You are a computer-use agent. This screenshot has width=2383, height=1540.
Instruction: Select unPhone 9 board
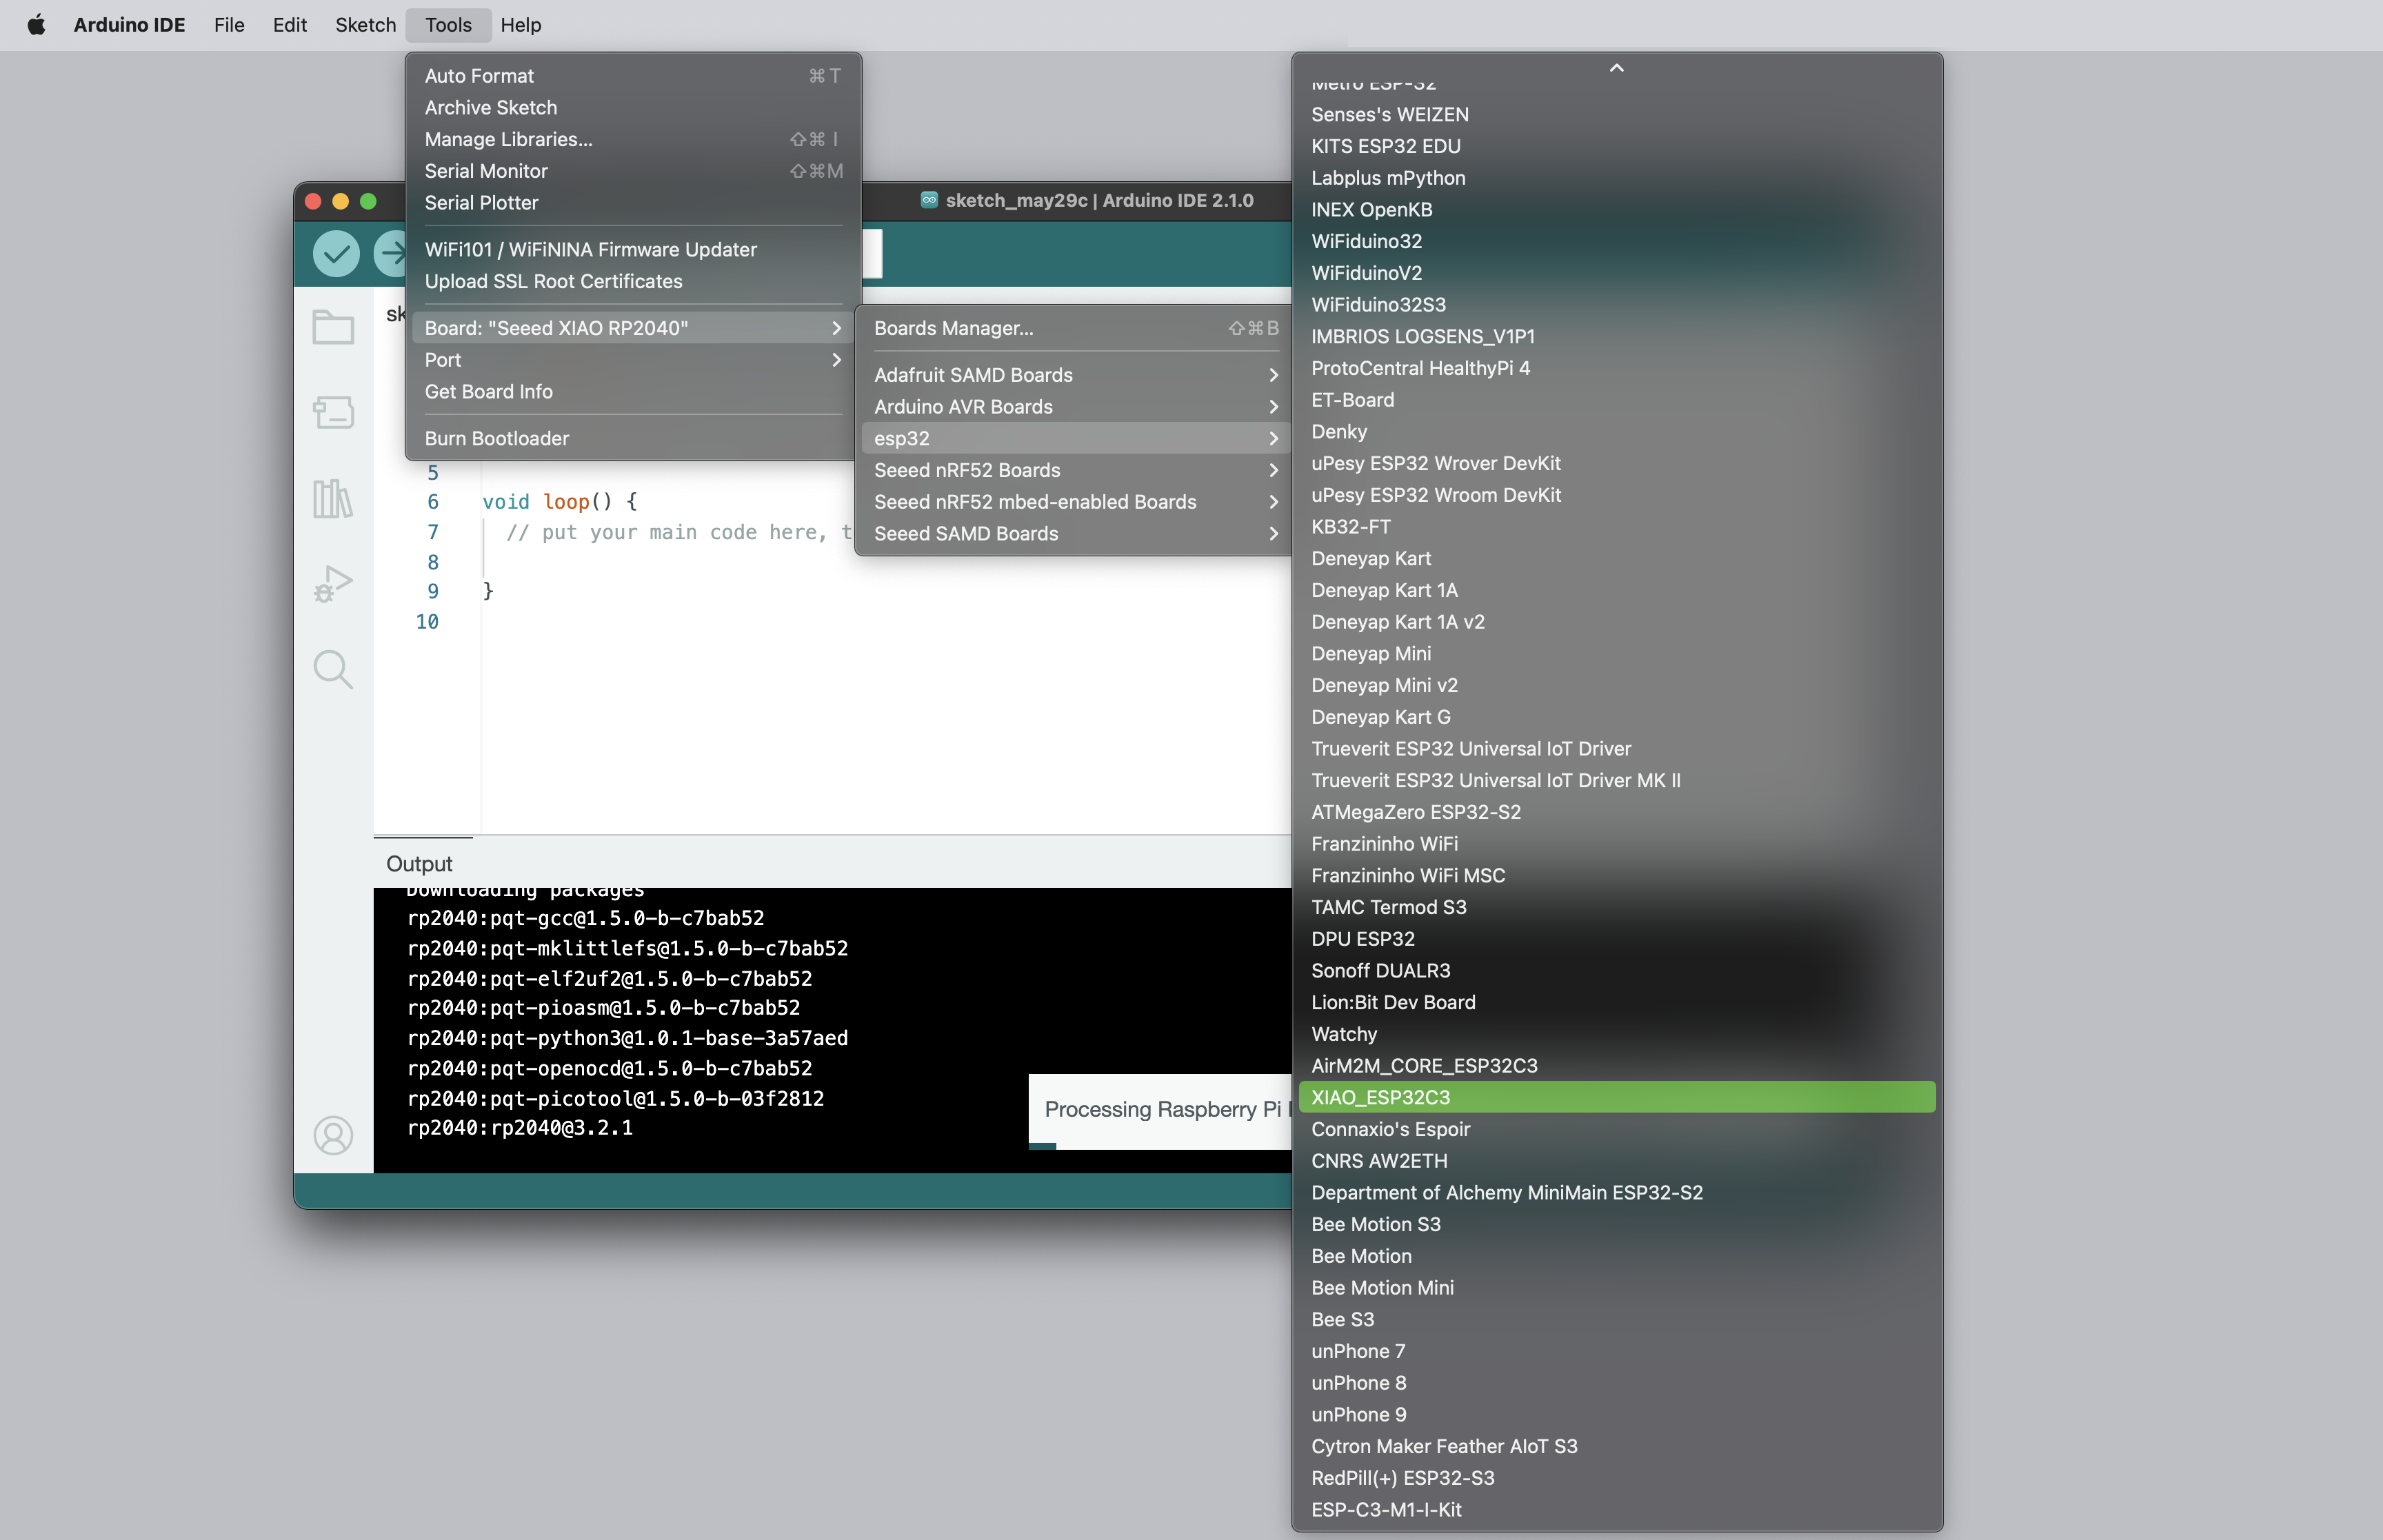click(1616, 1414)
